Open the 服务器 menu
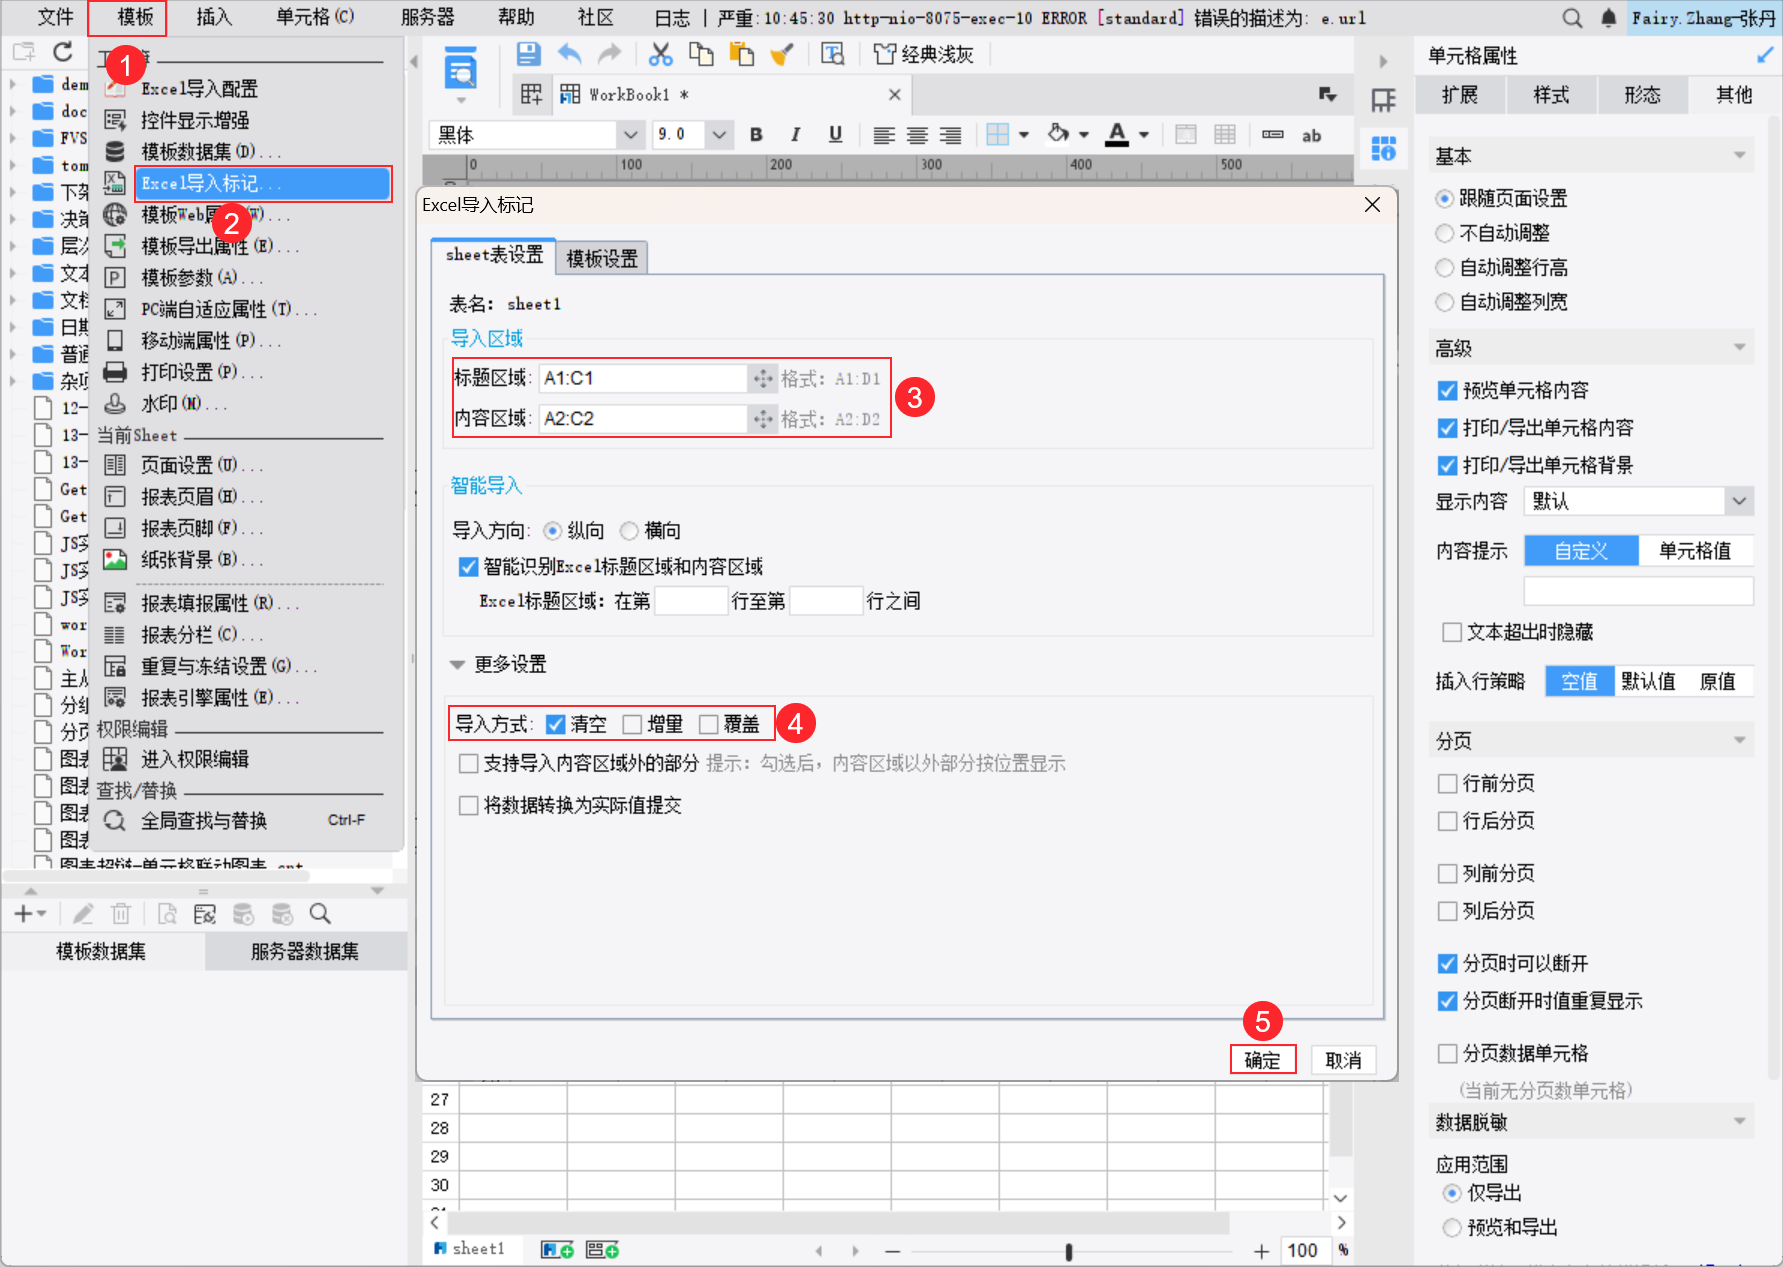 point(428,17)
